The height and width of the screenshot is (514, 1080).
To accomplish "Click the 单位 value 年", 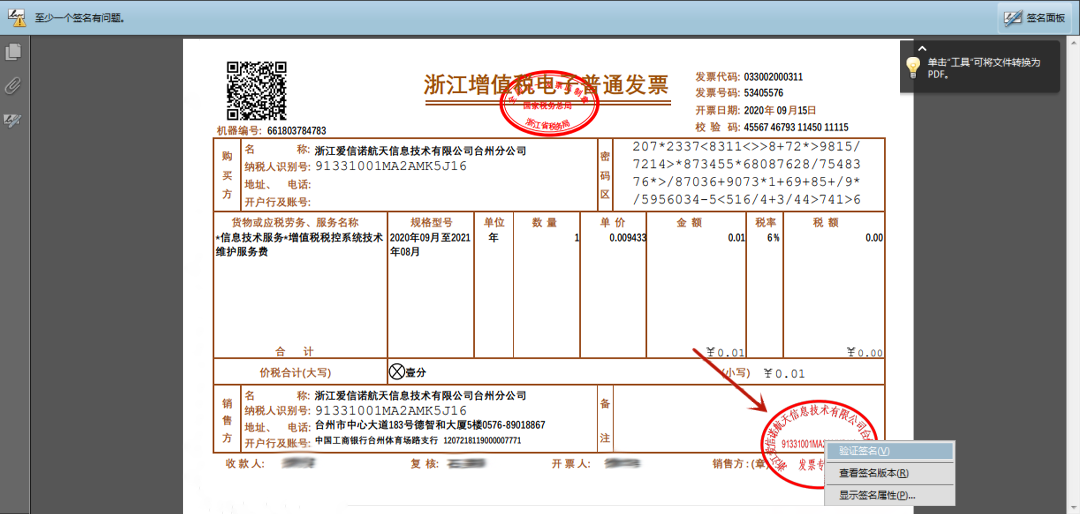I will coord(493,238).
